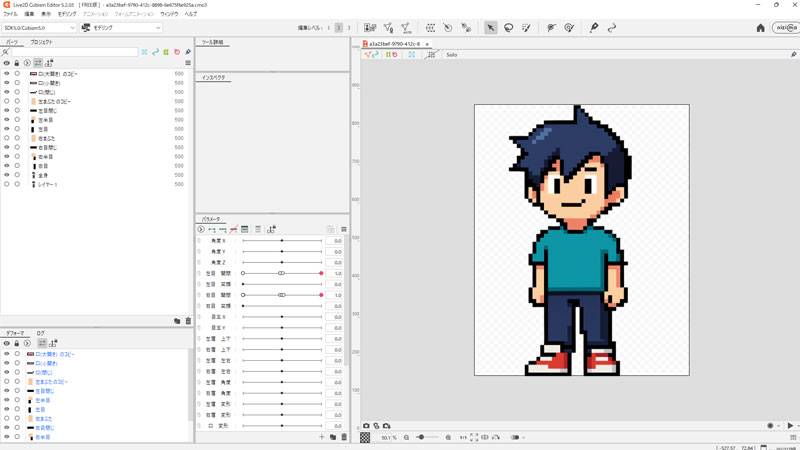This screenshot has width=800, height=450.
Task: Create a rotation deformer from toolbar
Action: (x=447, y=28)
